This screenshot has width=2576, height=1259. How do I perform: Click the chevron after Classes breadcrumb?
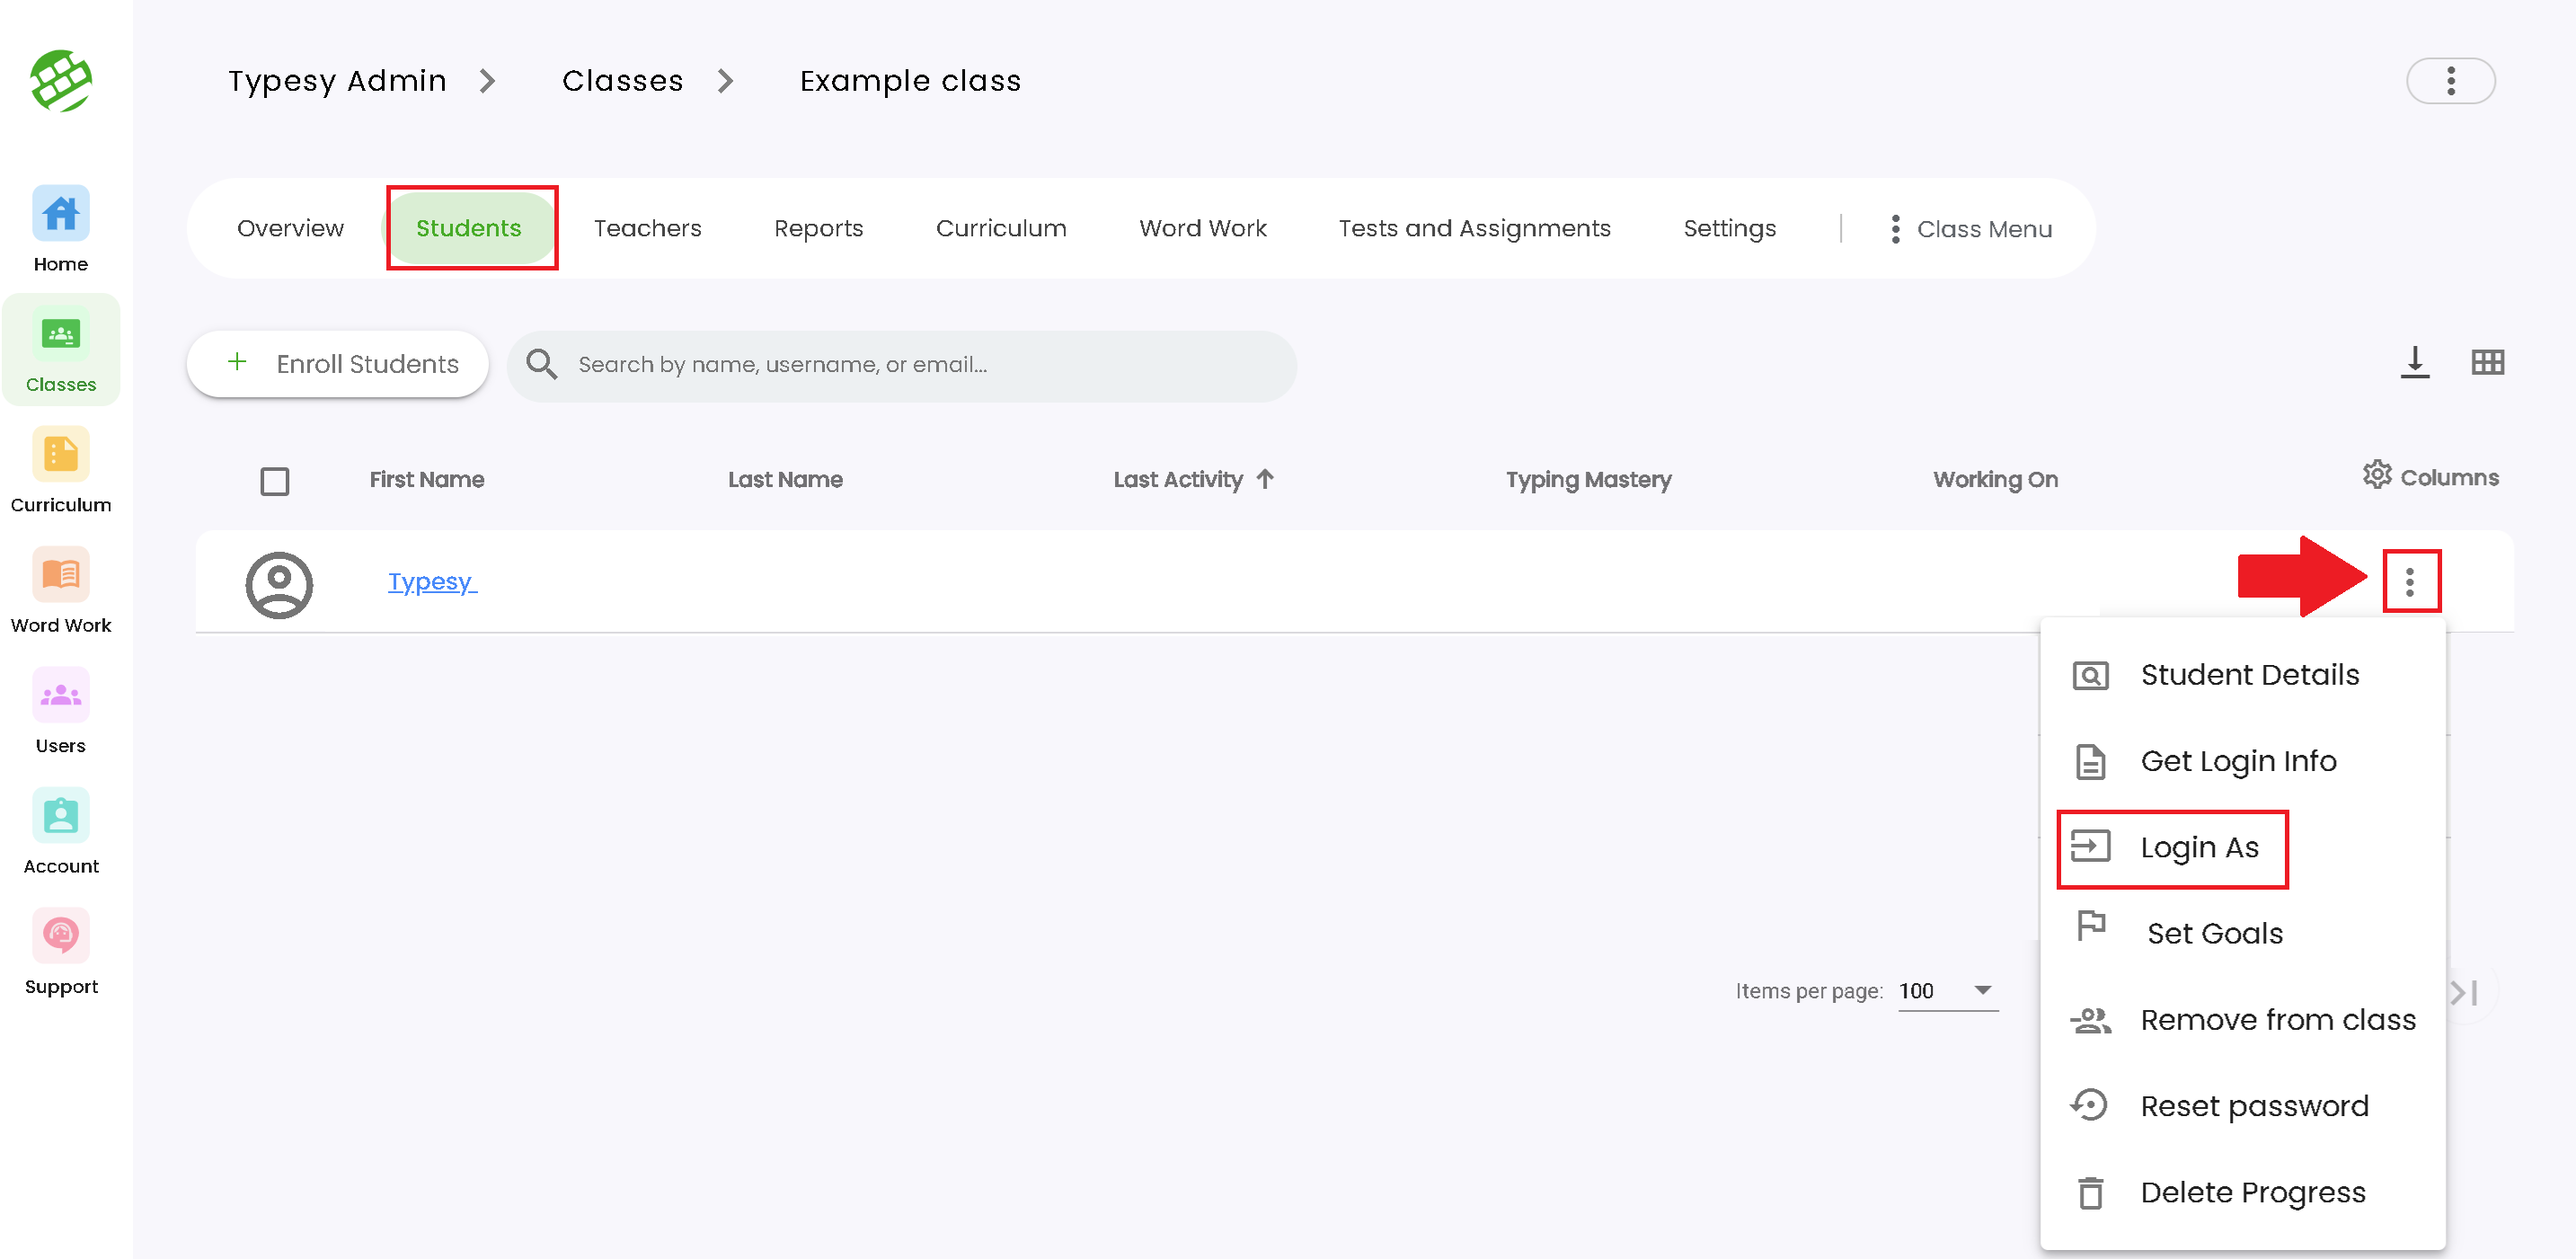click(725, 81)
